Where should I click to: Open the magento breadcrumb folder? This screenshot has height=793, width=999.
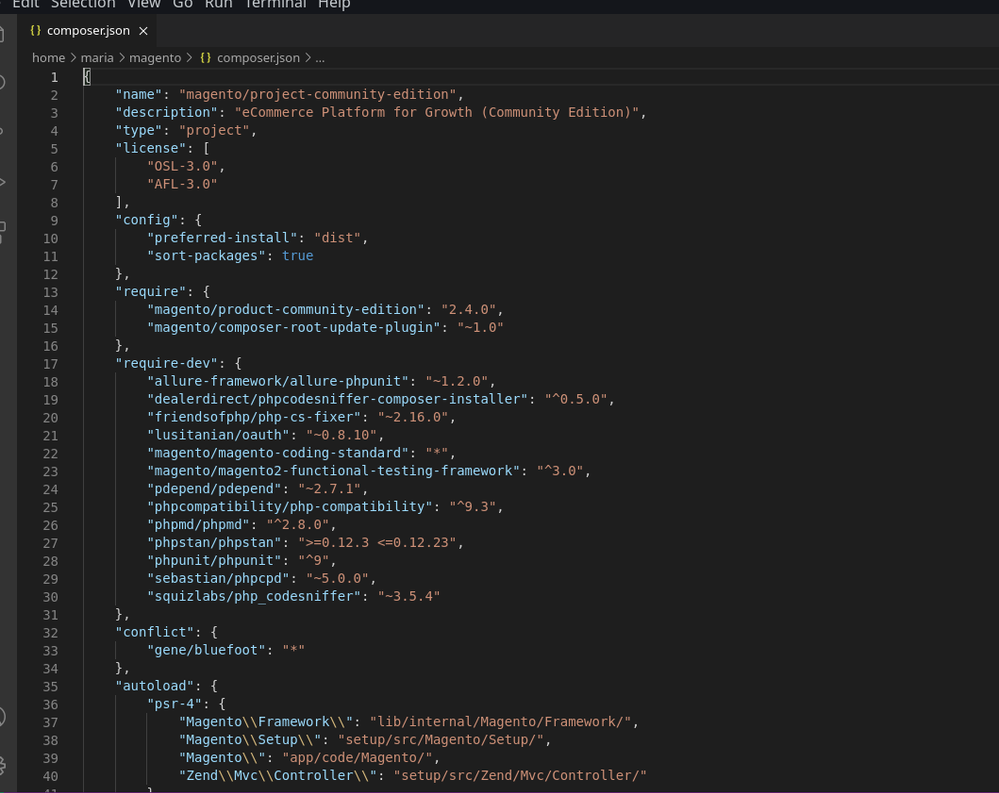coord(155,58)
